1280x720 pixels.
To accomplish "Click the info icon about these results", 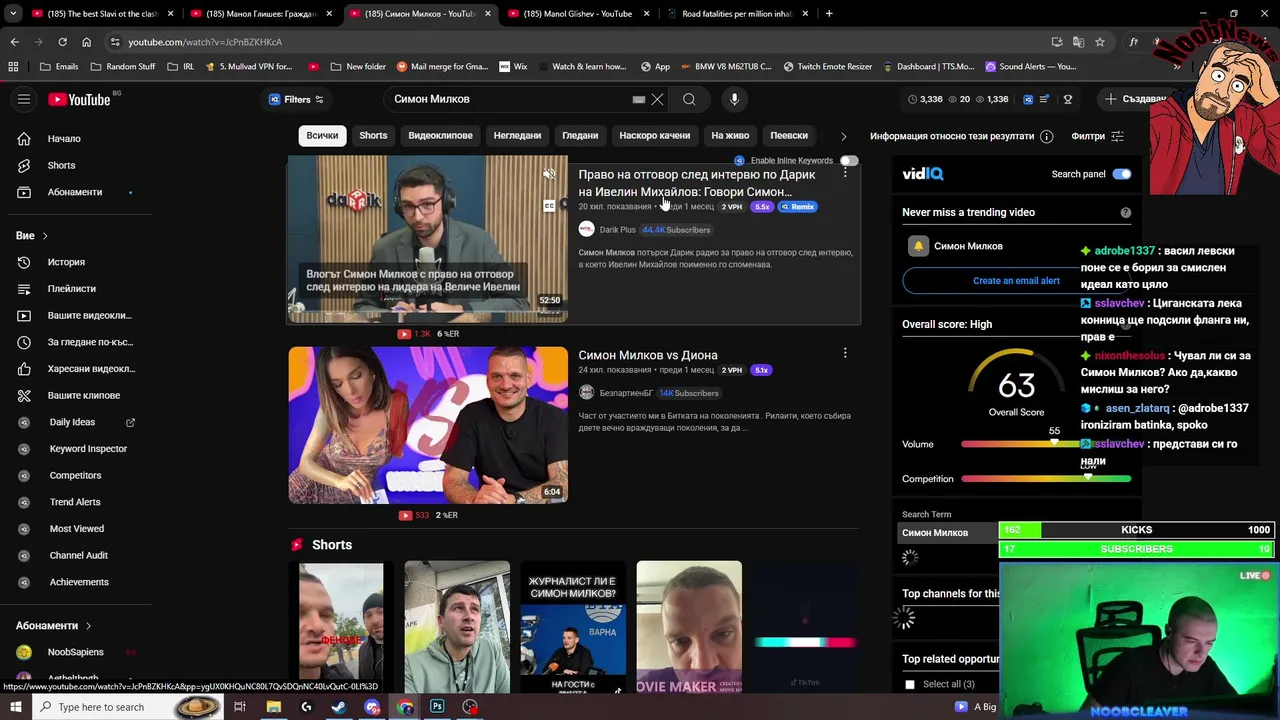I will point(1046,136).
